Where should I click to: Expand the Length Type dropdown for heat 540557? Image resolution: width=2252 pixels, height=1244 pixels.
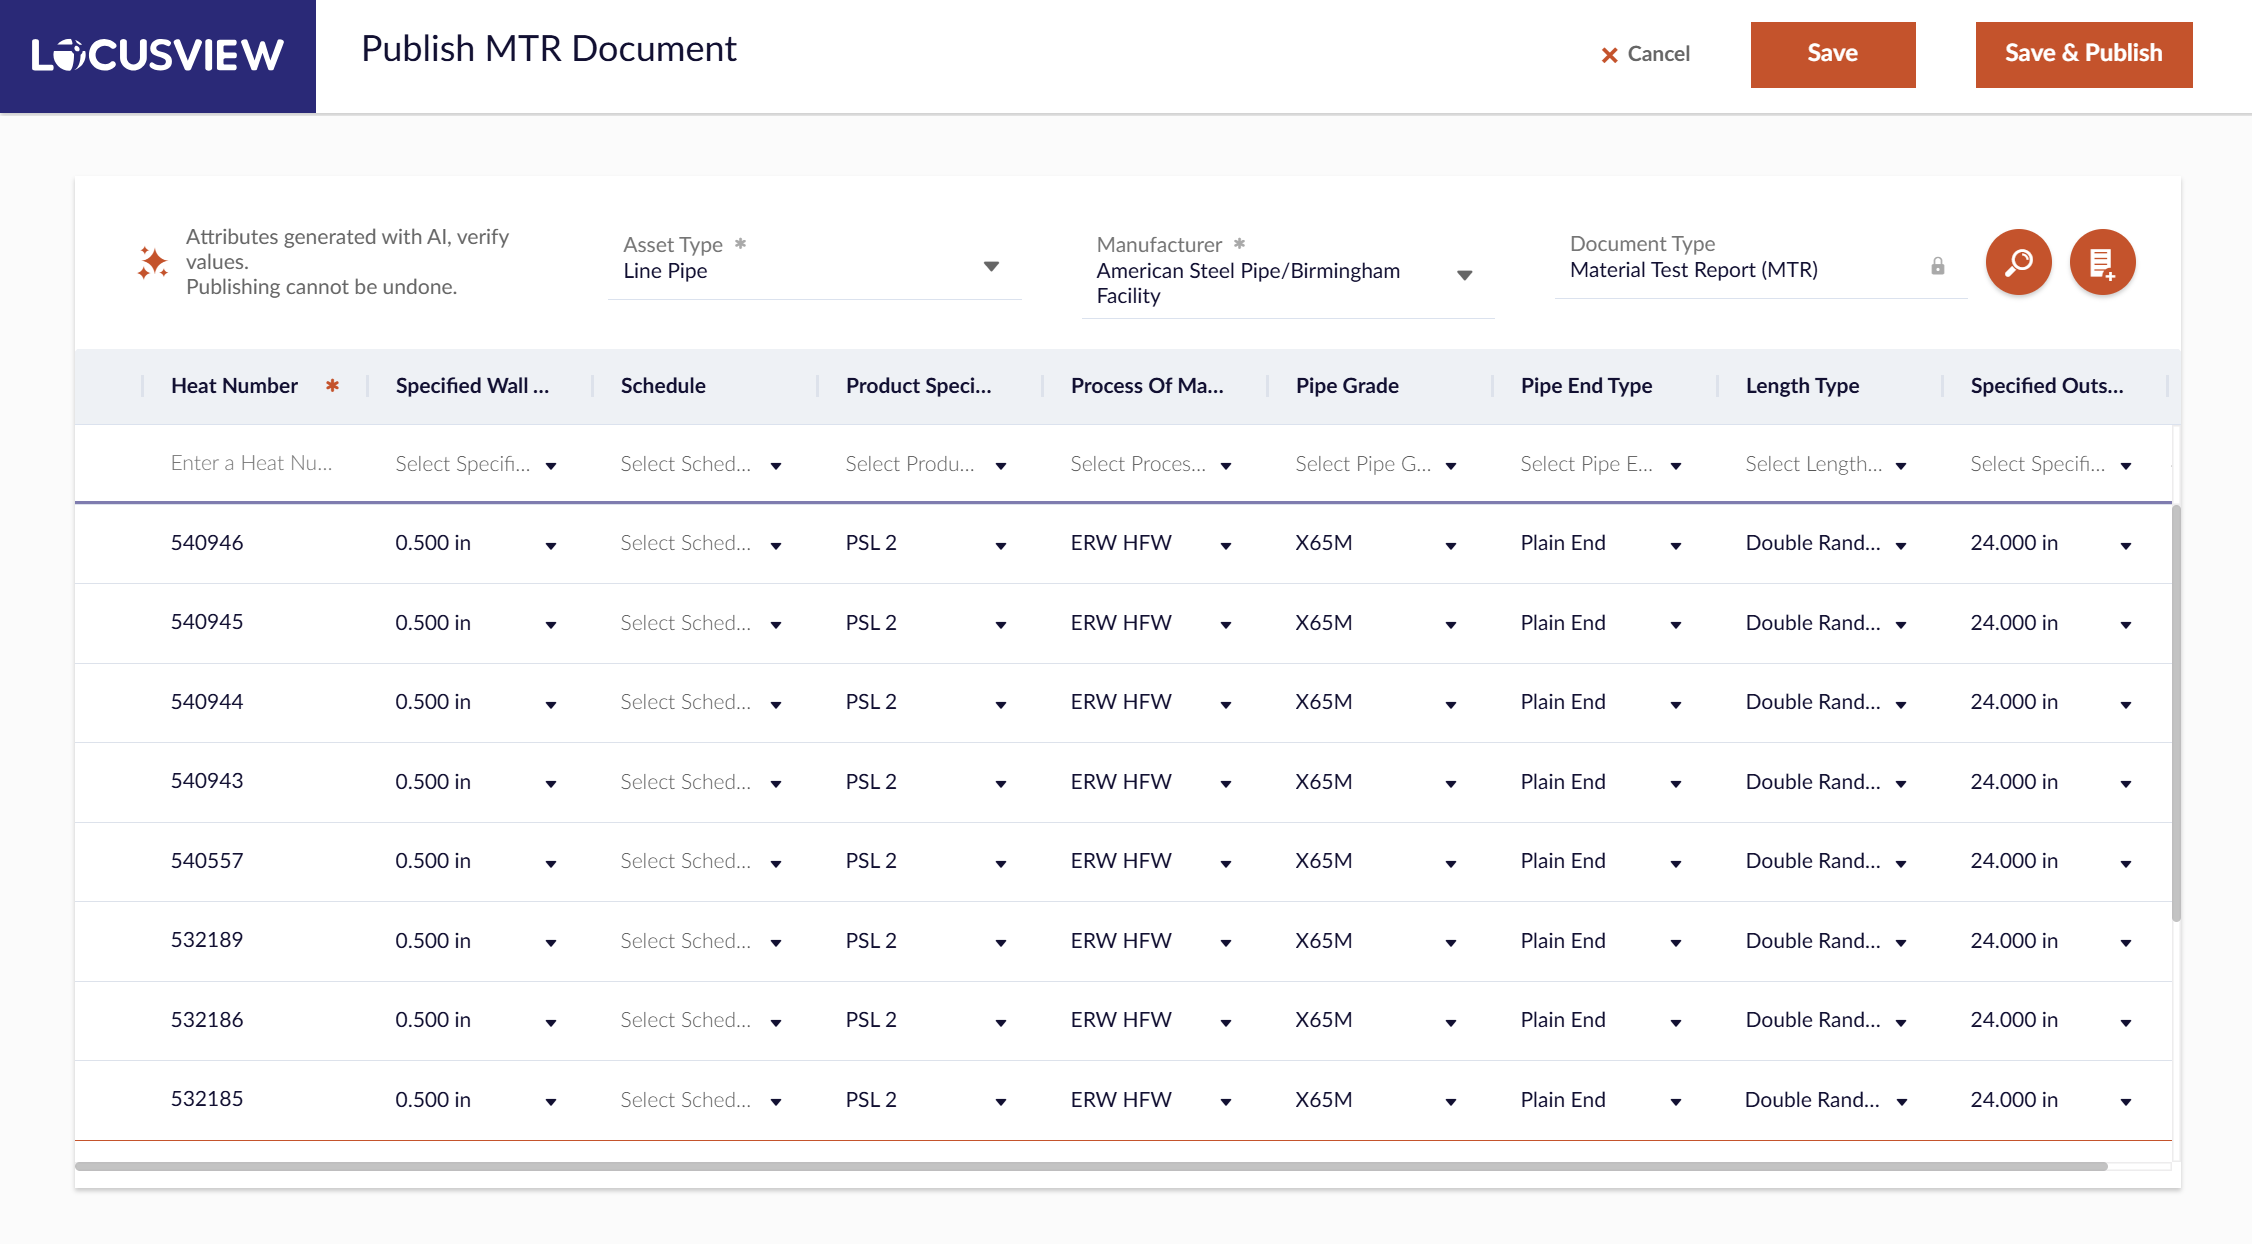1900,864
